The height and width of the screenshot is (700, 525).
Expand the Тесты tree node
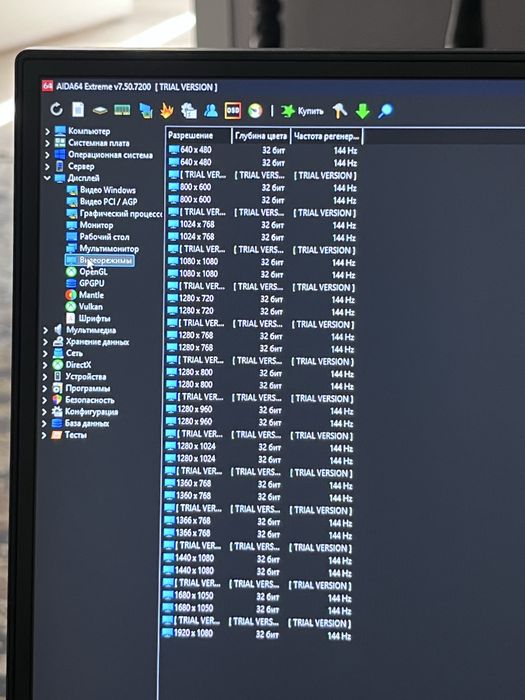click(x=44, y=435)
